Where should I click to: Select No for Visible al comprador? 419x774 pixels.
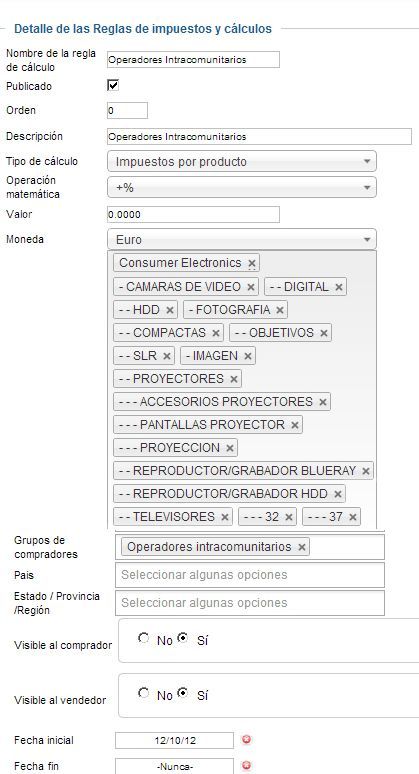click(144, 638)
